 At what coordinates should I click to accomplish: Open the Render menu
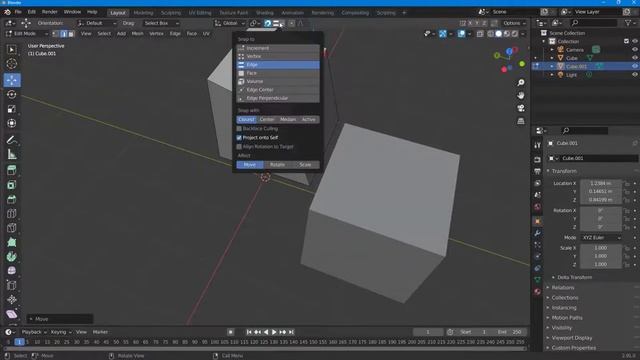[x=49, y=12]
